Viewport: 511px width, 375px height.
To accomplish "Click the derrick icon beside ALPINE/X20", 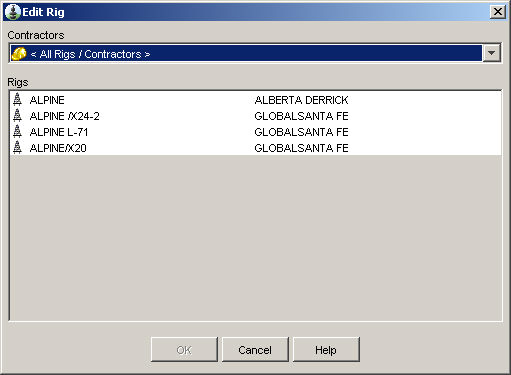I will point(17,148).
